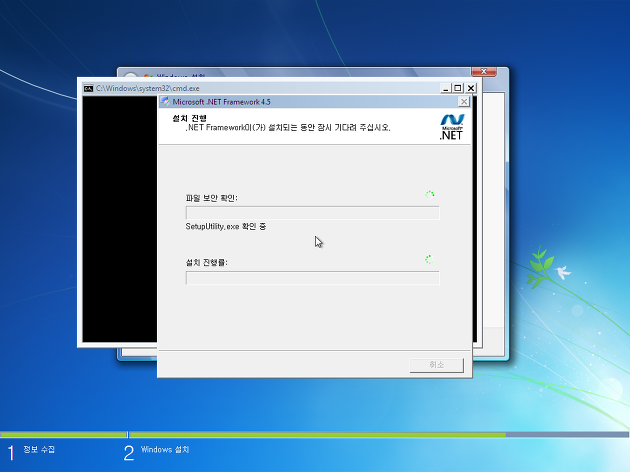The height and width of the screenshot is (472, 630).
Task: Close the Windows setup window behind
Action: 484,72
